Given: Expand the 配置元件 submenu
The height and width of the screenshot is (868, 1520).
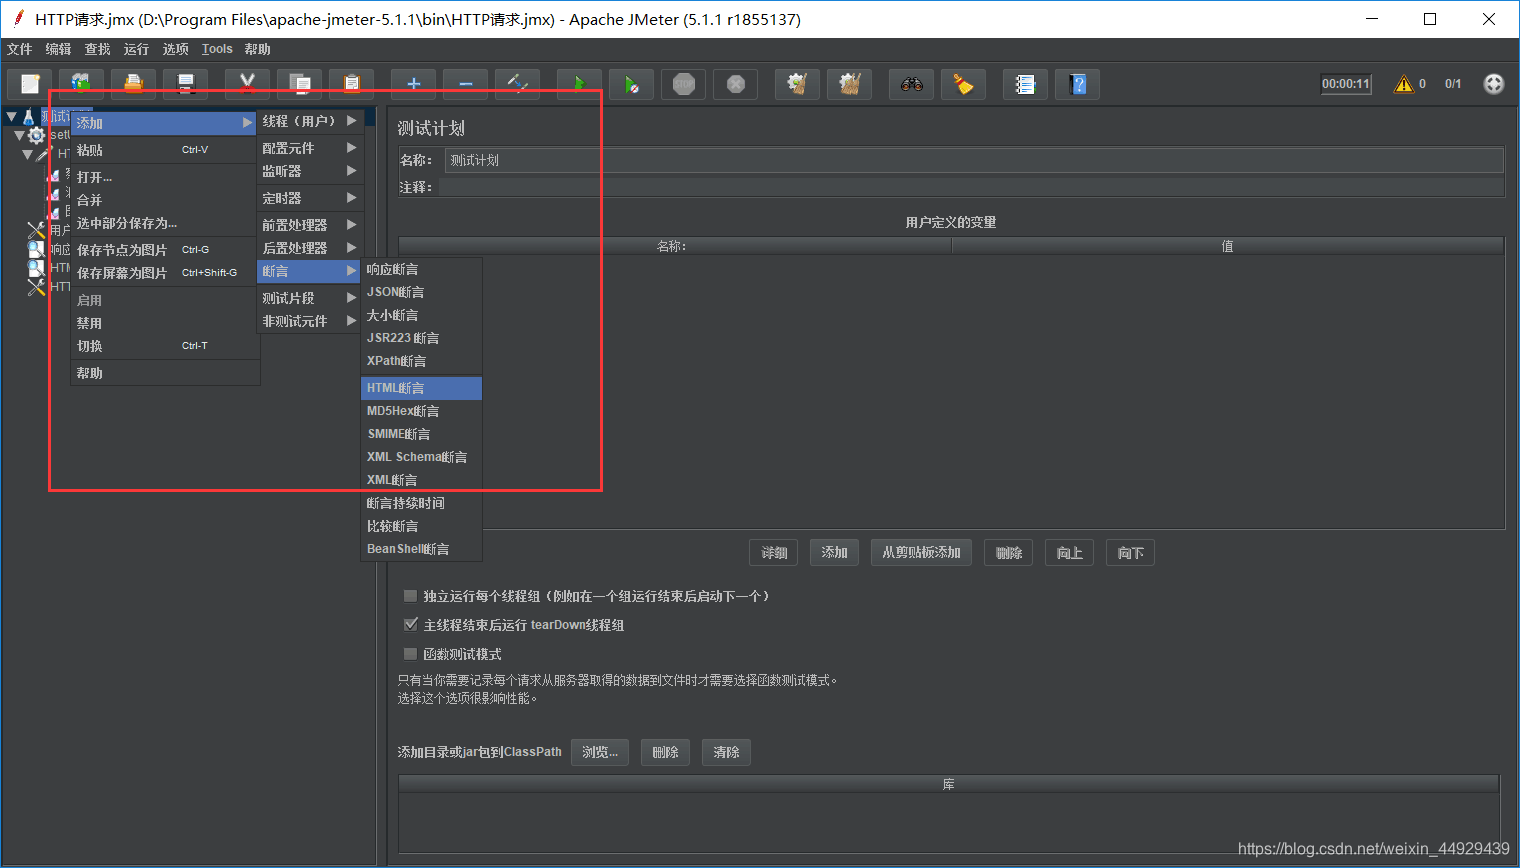Looking at the screenshot, I should pos(310,147).
